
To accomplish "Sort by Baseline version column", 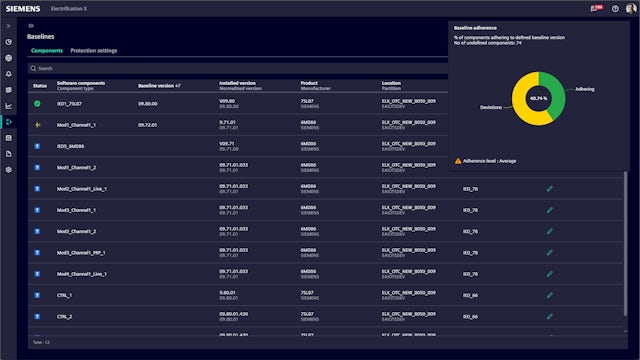I will [159, 86].
